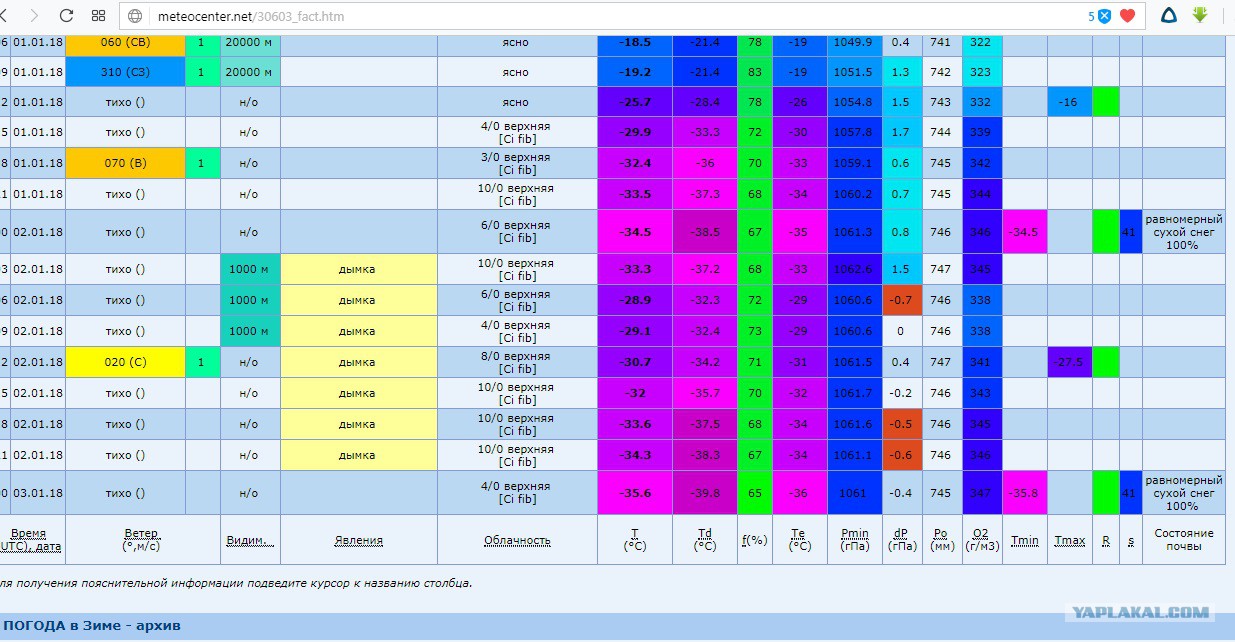This screenshot has height=642, width=1235.
Task: Click the R column header
Action: click(1106, 540)
